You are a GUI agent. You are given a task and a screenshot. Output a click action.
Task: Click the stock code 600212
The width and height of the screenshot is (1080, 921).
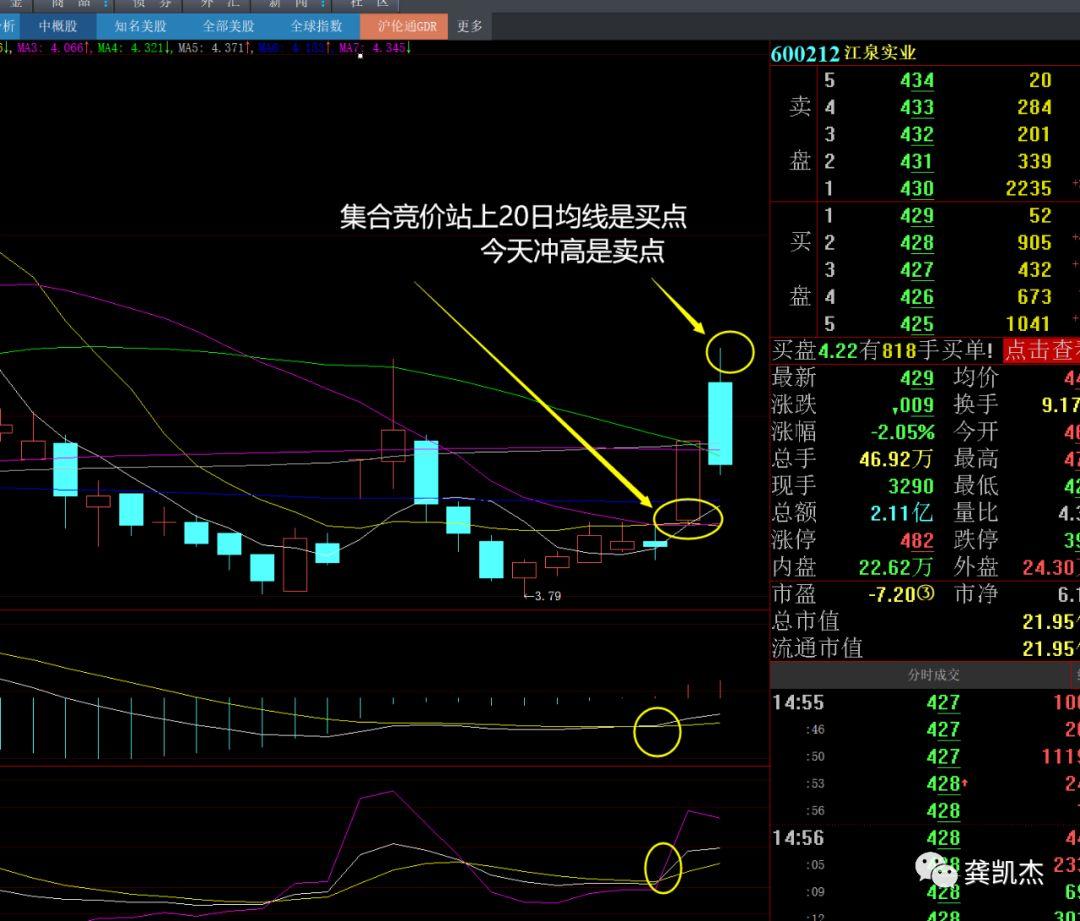[805, 54]
